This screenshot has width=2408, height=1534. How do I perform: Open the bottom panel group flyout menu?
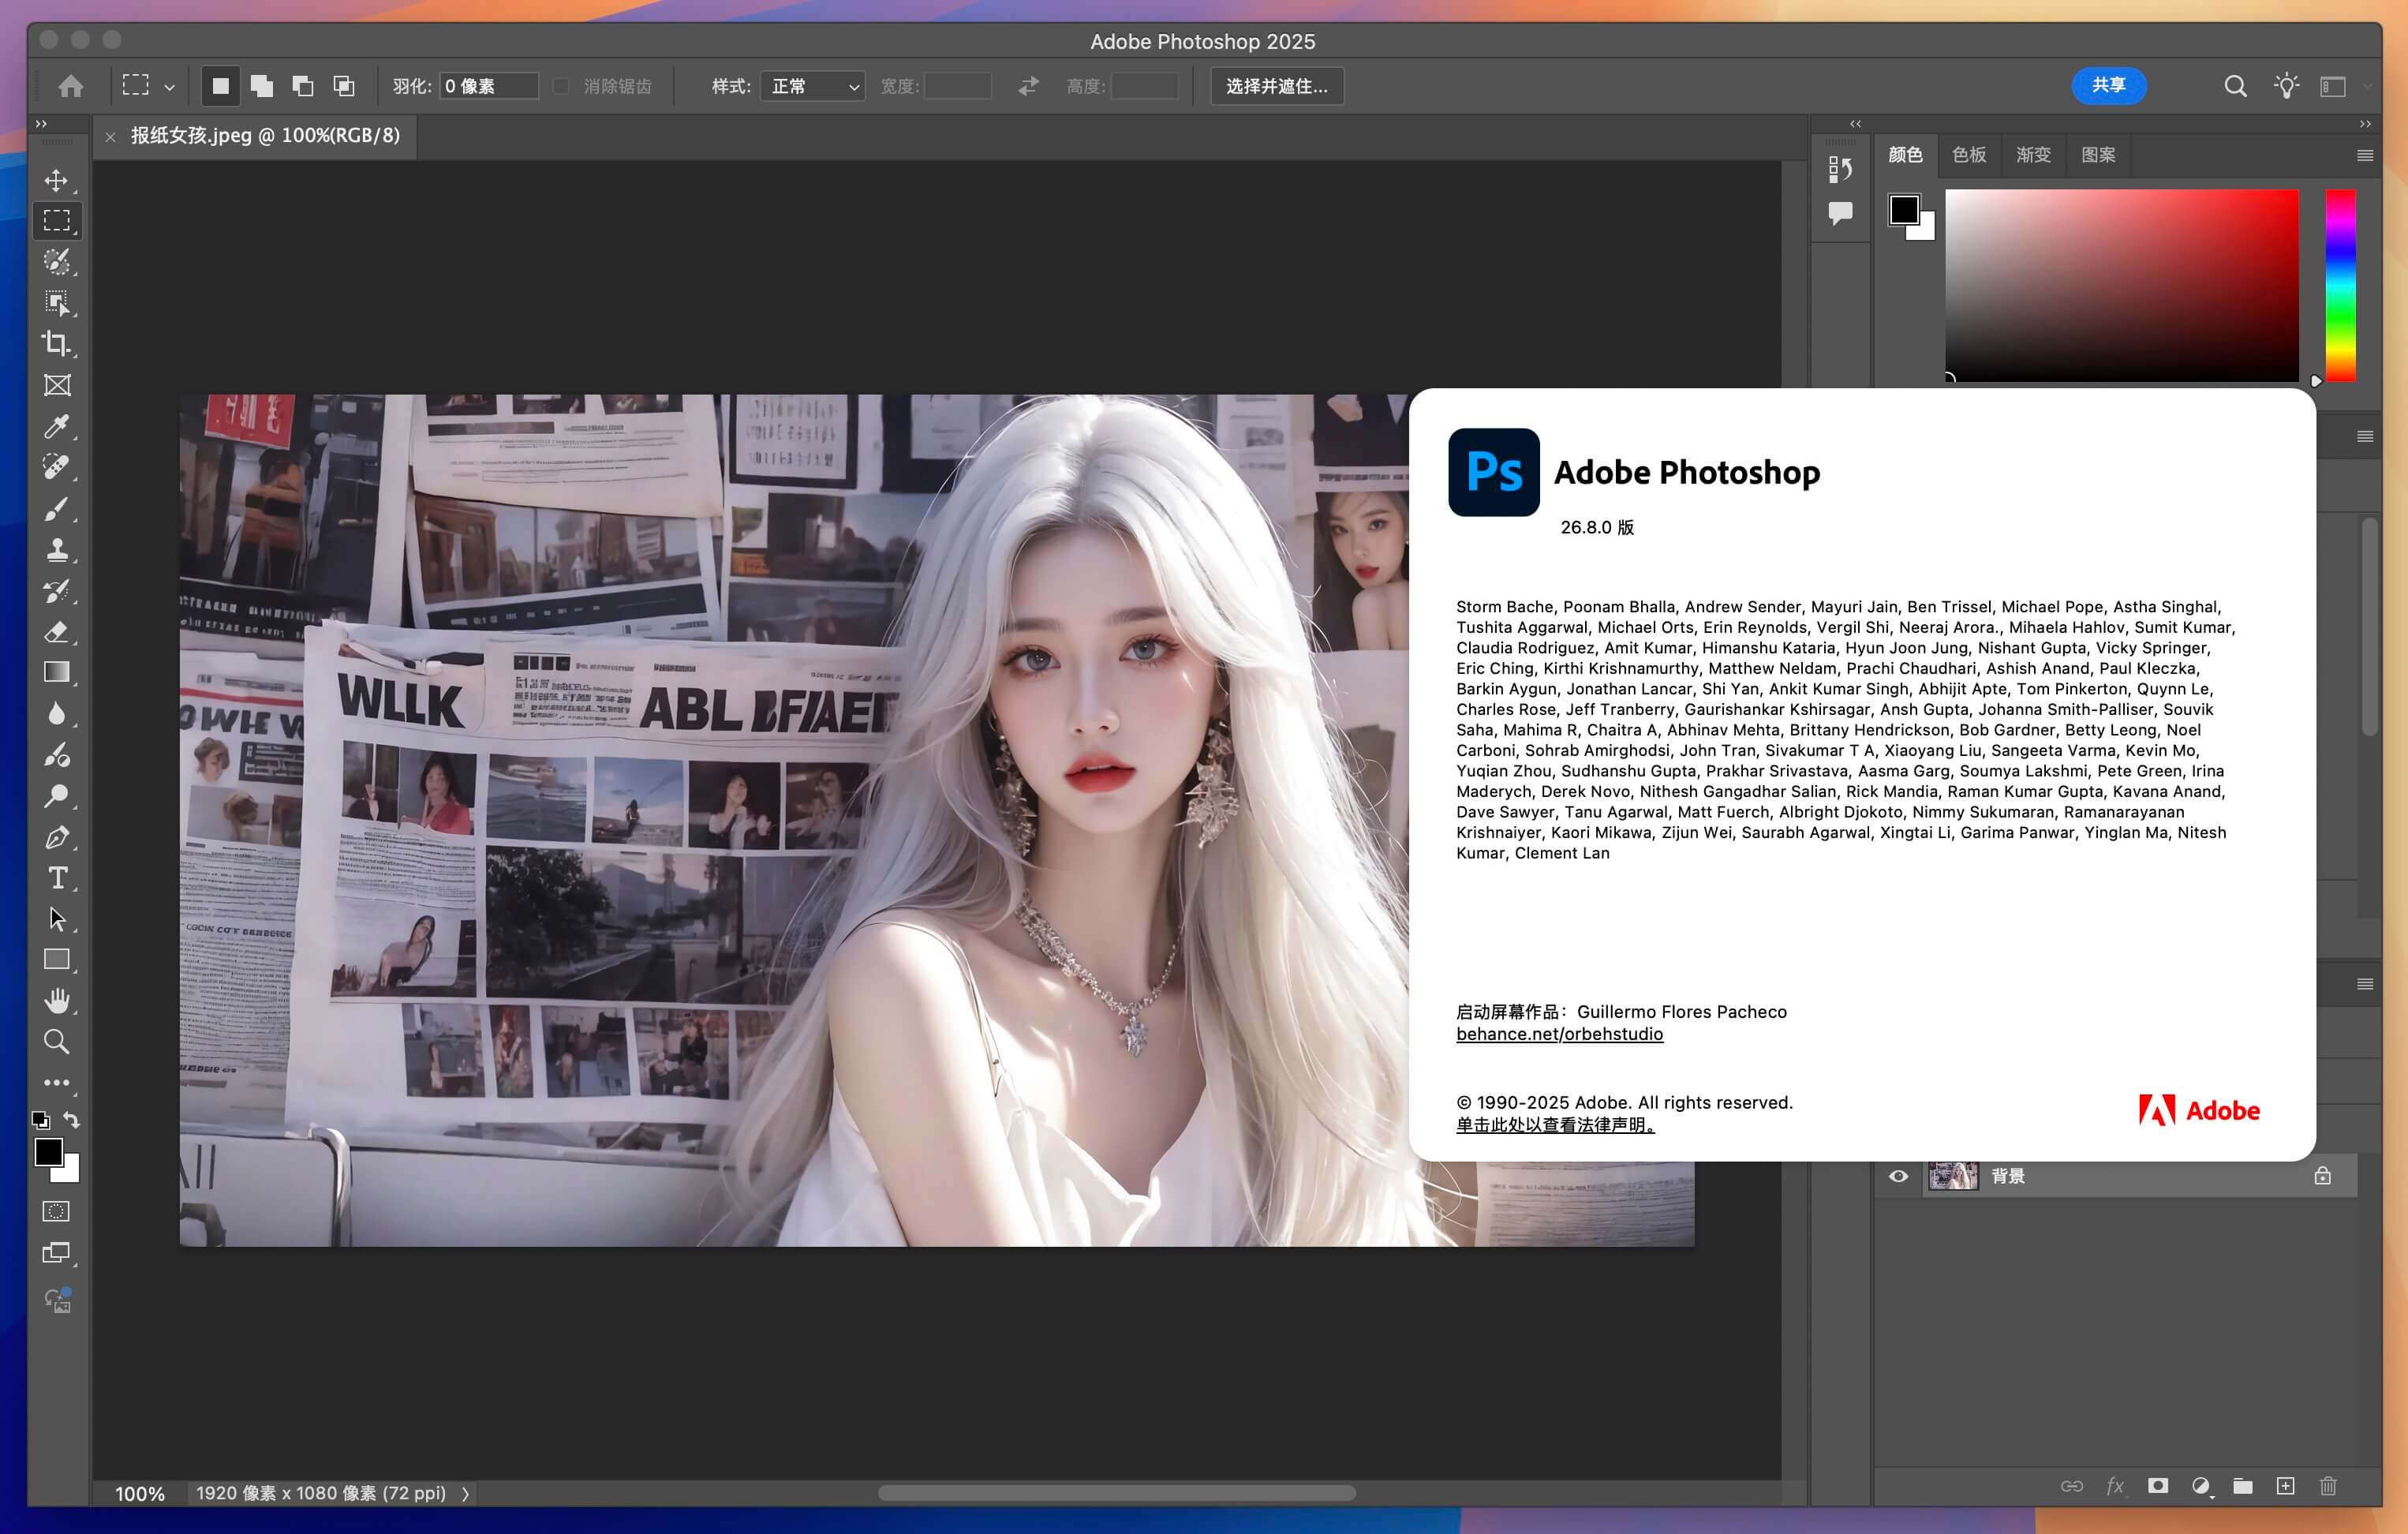[x=2364, y=984]
